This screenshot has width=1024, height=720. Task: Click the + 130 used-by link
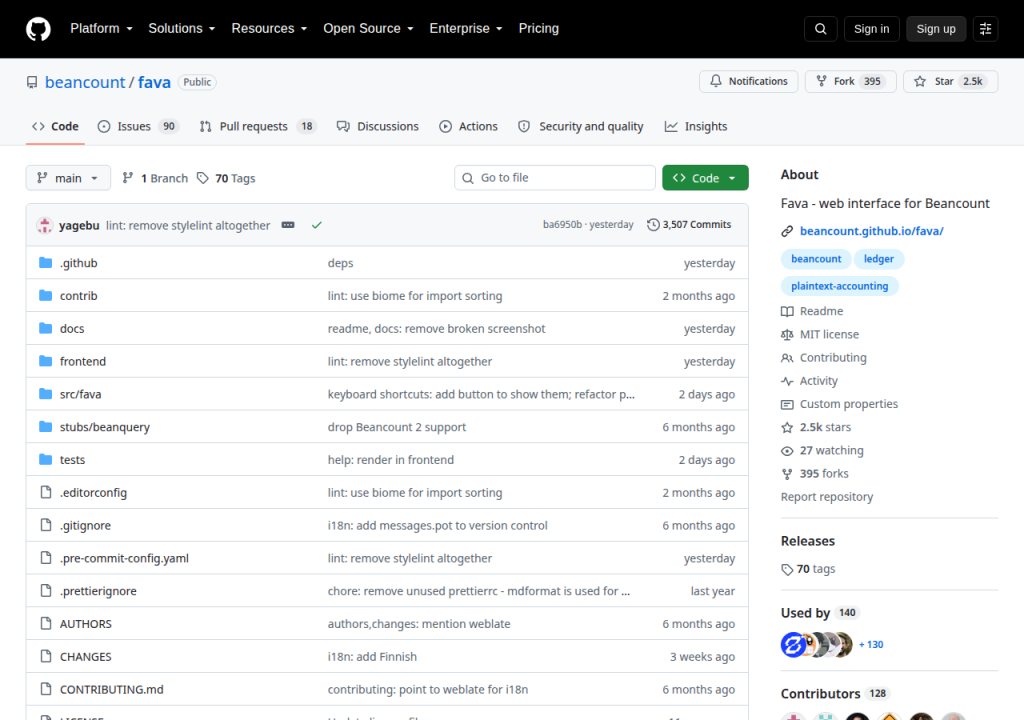871,645
